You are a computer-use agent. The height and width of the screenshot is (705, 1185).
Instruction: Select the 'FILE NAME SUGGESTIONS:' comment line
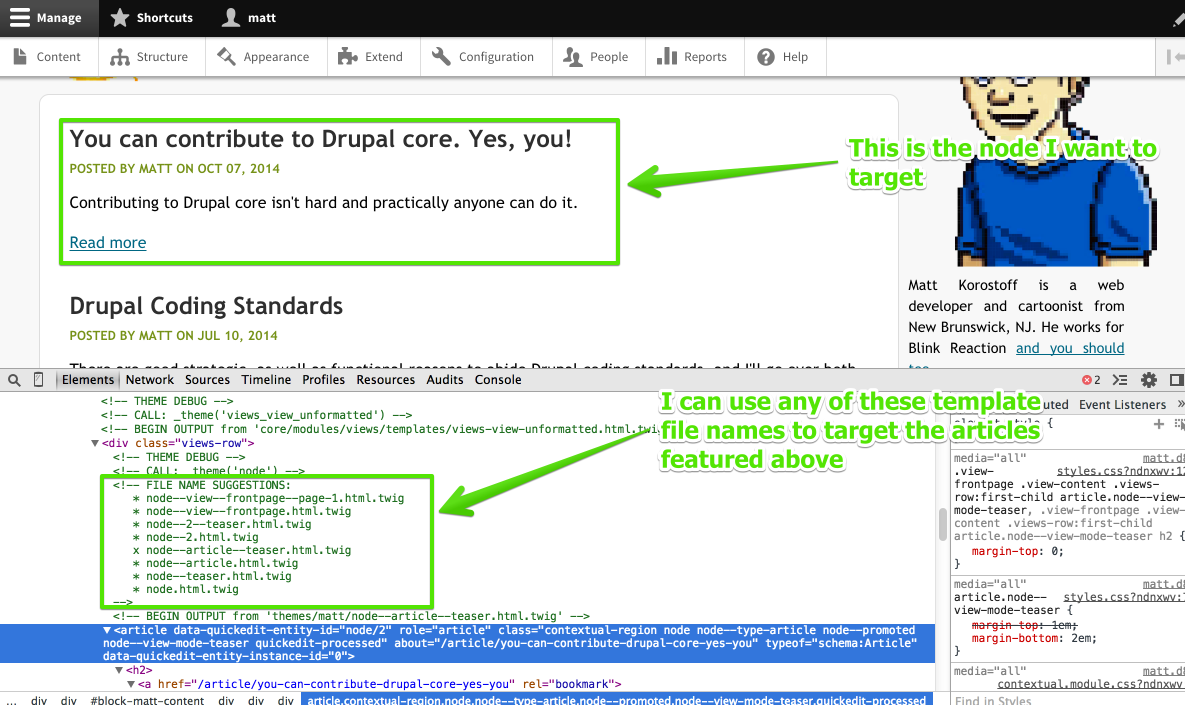[x=202, y=485]
